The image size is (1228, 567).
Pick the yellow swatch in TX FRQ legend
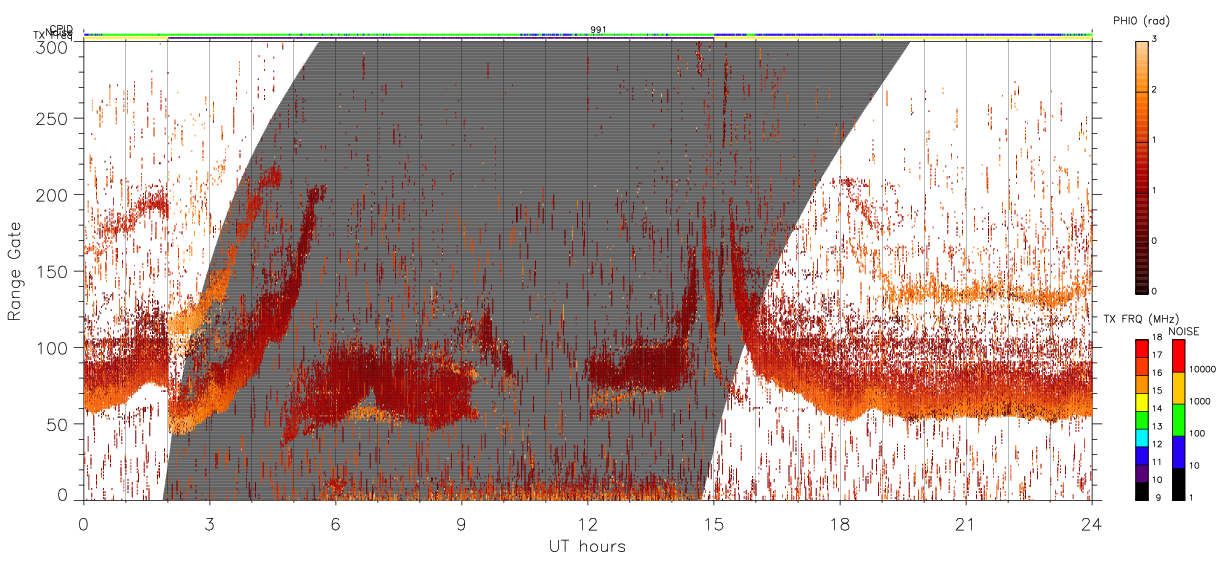point(1142,402)
